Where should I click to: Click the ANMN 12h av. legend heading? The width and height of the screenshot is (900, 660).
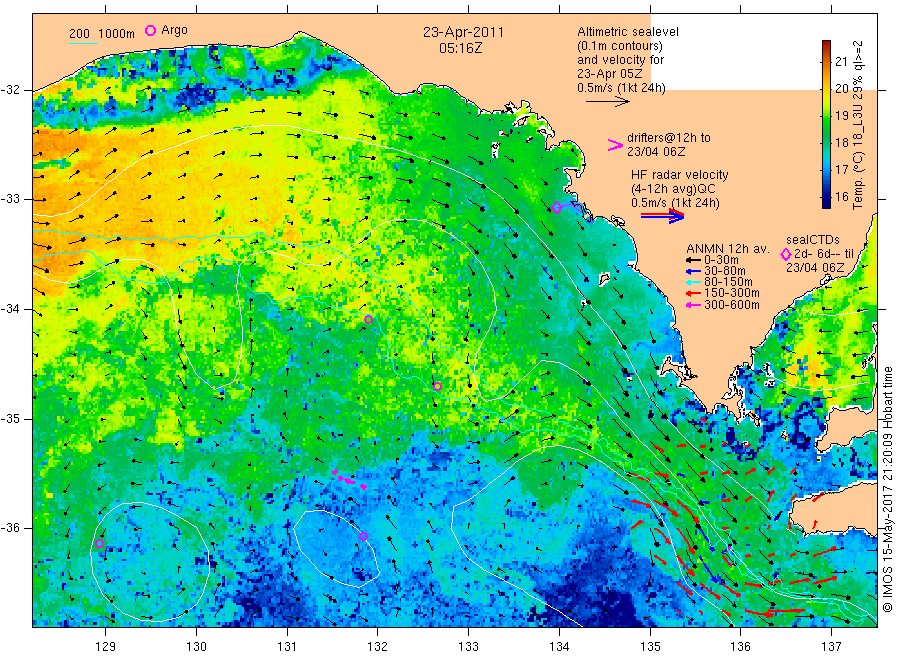728,249
